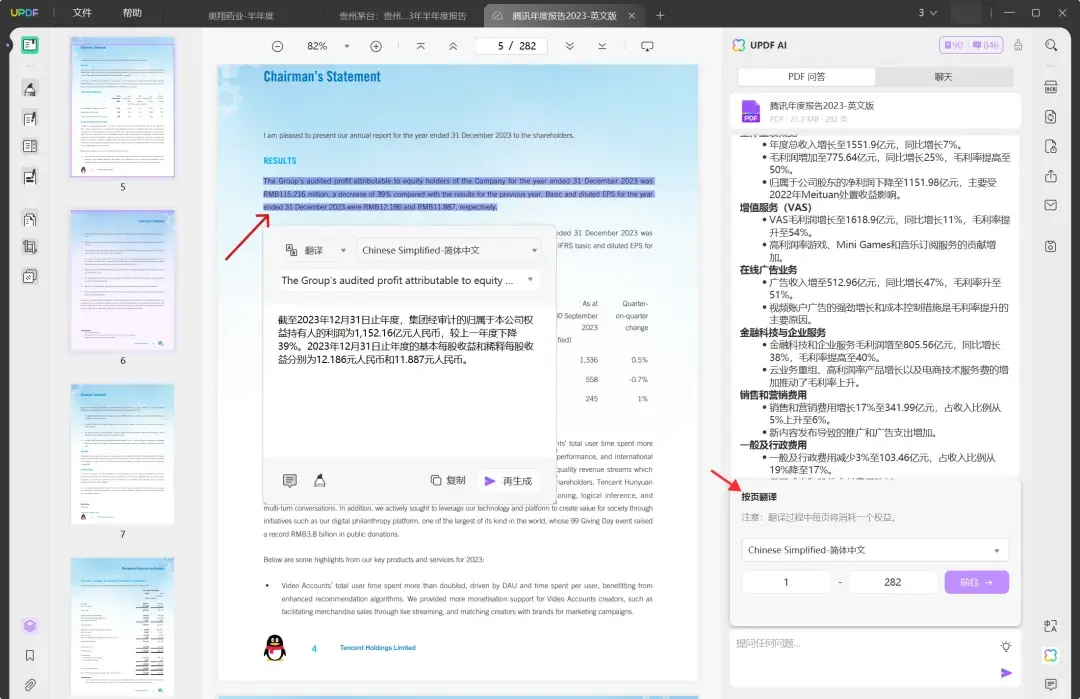The height and width of the screenshot is (699, 1080).
Task: Start slideshow presentation mode
Action: tap(647, 46)
